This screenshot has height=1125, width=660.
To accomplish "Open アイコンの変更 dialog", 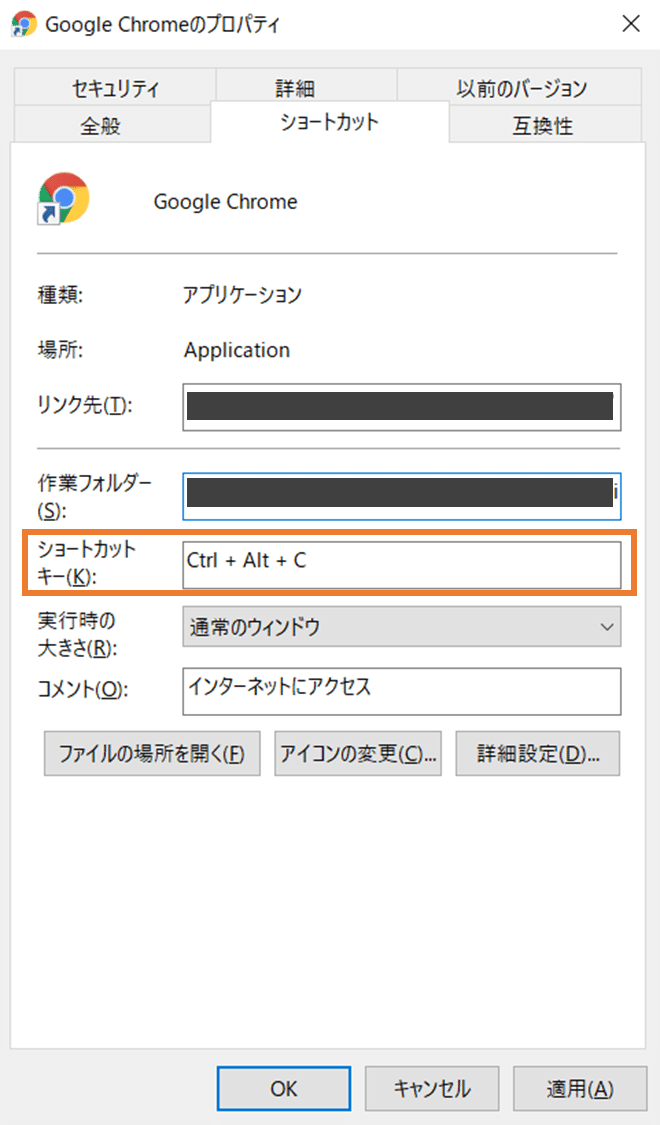I will point(358,753).
